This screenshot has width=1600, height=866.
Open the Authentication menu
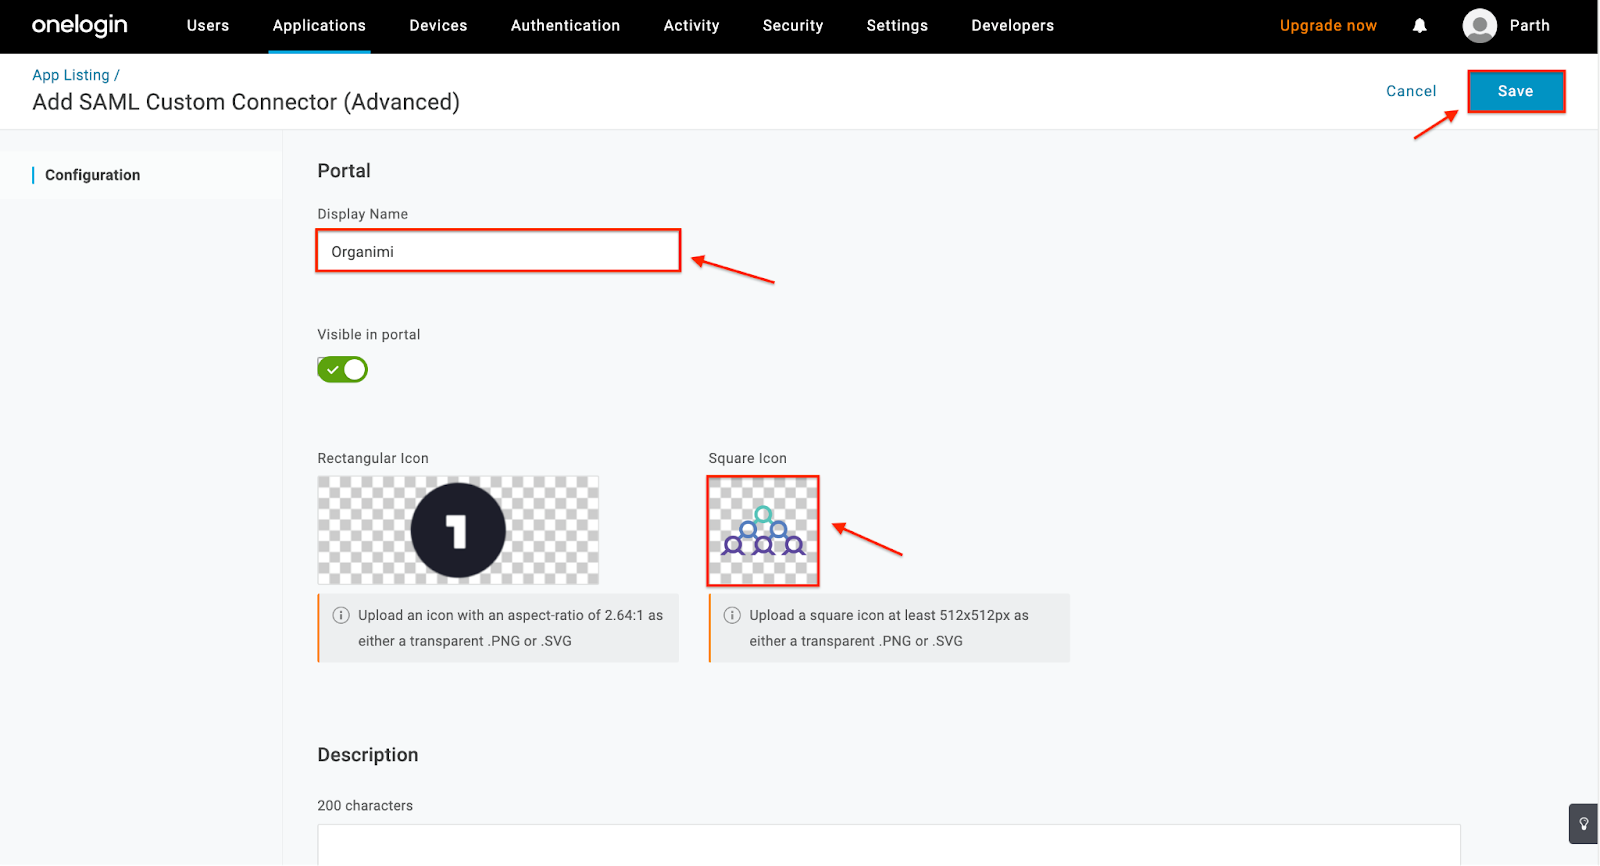[565, 26]
